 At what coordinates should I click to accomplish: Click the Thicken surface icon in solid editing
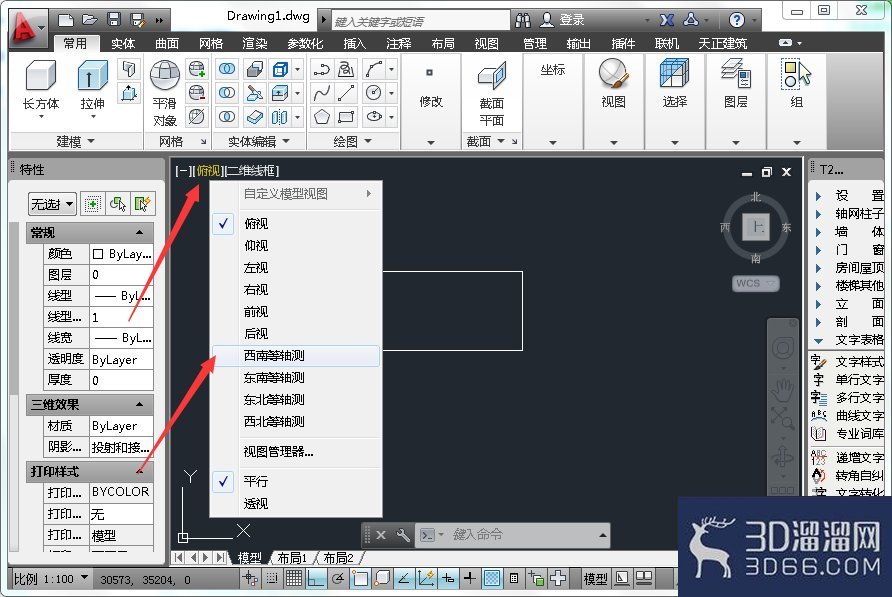click(255, 117)
